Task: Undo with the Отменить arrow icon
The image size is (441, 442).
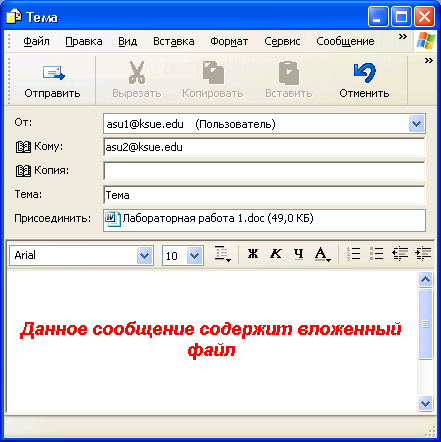Action: point(364,72)
